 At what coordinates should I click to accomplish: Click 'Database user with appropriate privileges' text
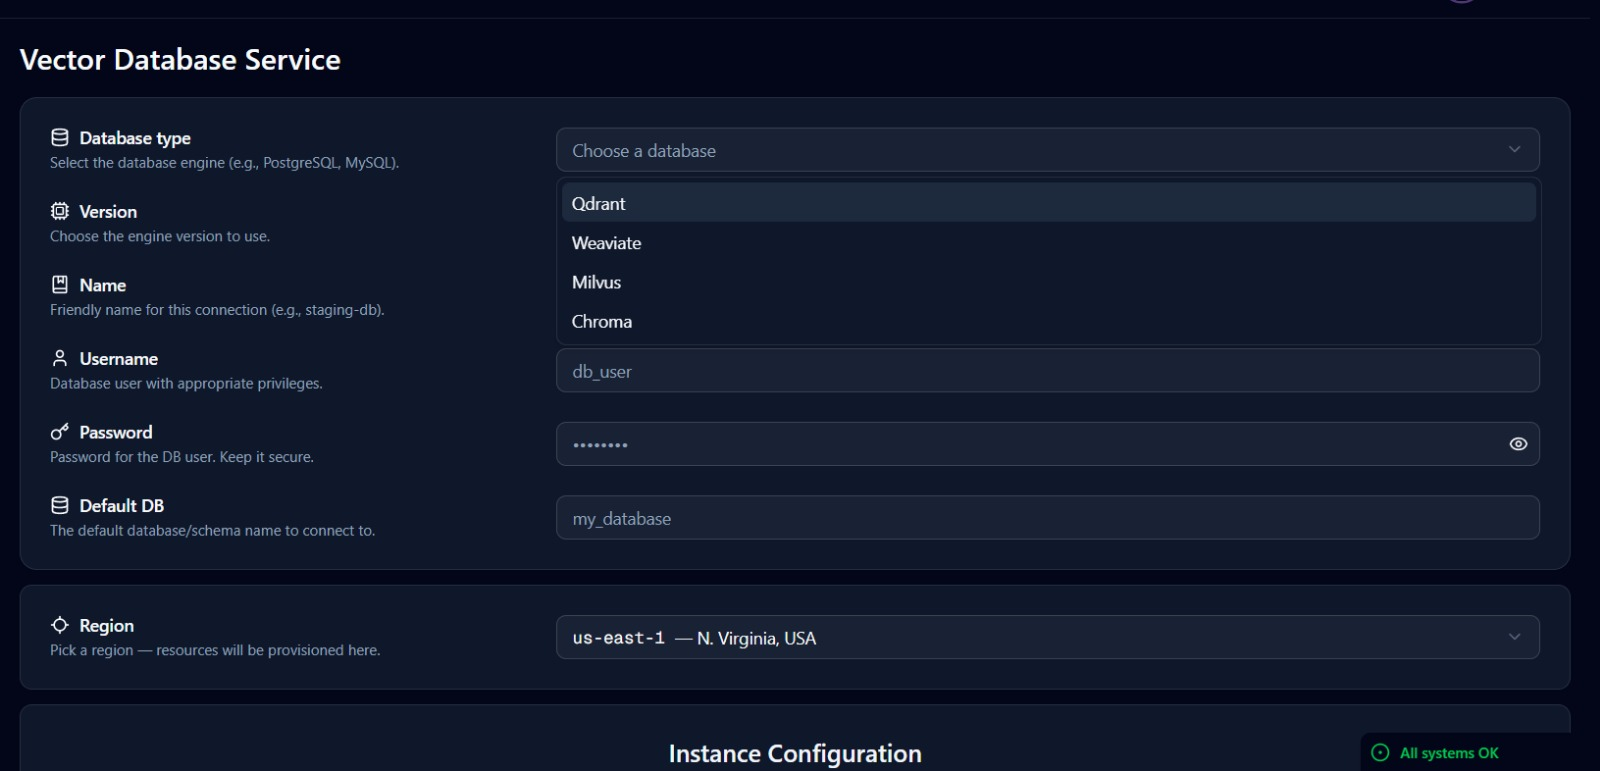tap(186, 383)
